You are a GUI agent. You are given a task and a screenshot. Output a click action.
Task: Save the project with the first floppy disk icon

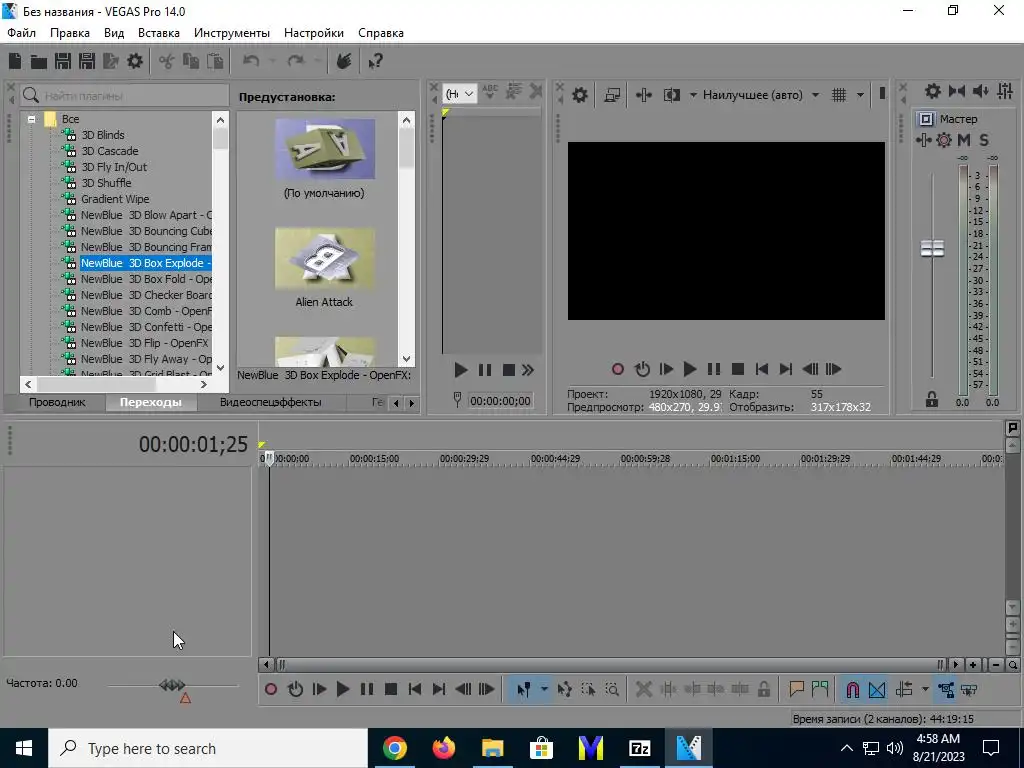[63, 61]
